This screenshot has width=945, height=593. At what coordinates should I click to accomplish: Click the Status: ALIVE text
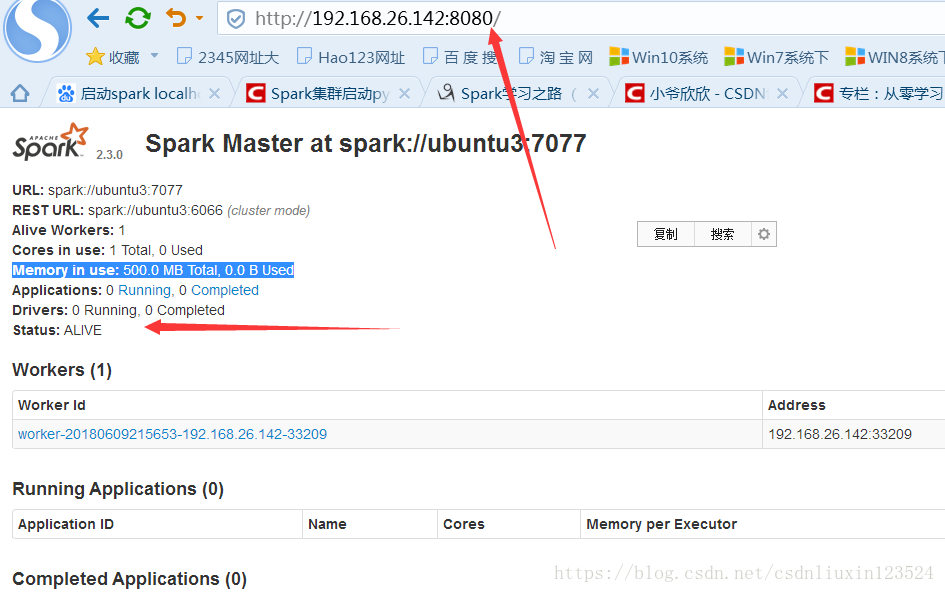tap(57, 330)
